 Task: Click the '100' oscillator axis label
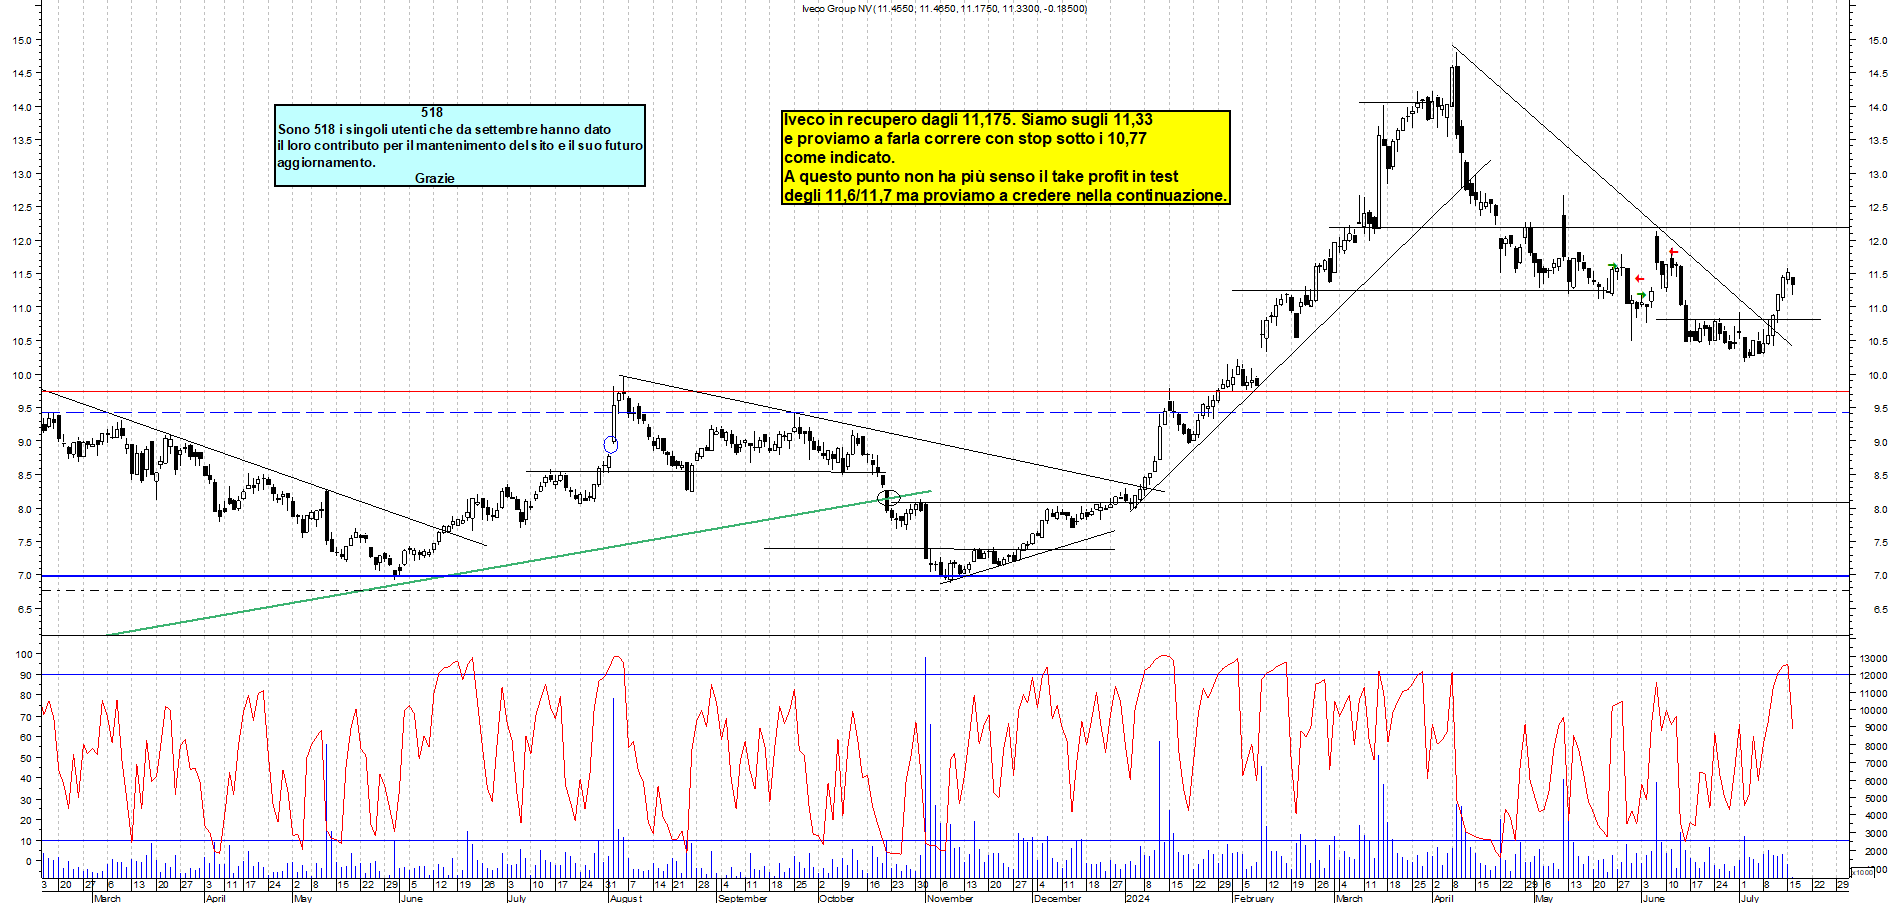(24, 655)
